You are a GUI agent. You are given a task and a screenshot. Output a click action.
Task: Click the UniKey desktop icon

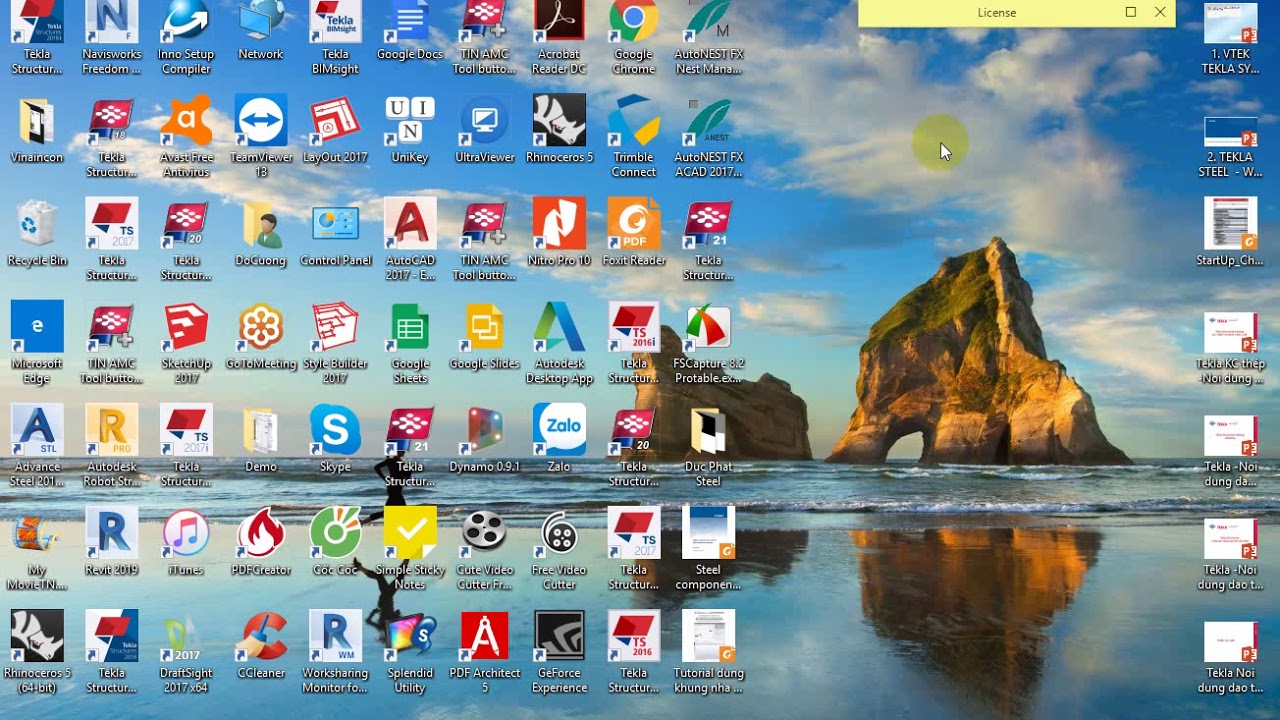coord(410,130)
